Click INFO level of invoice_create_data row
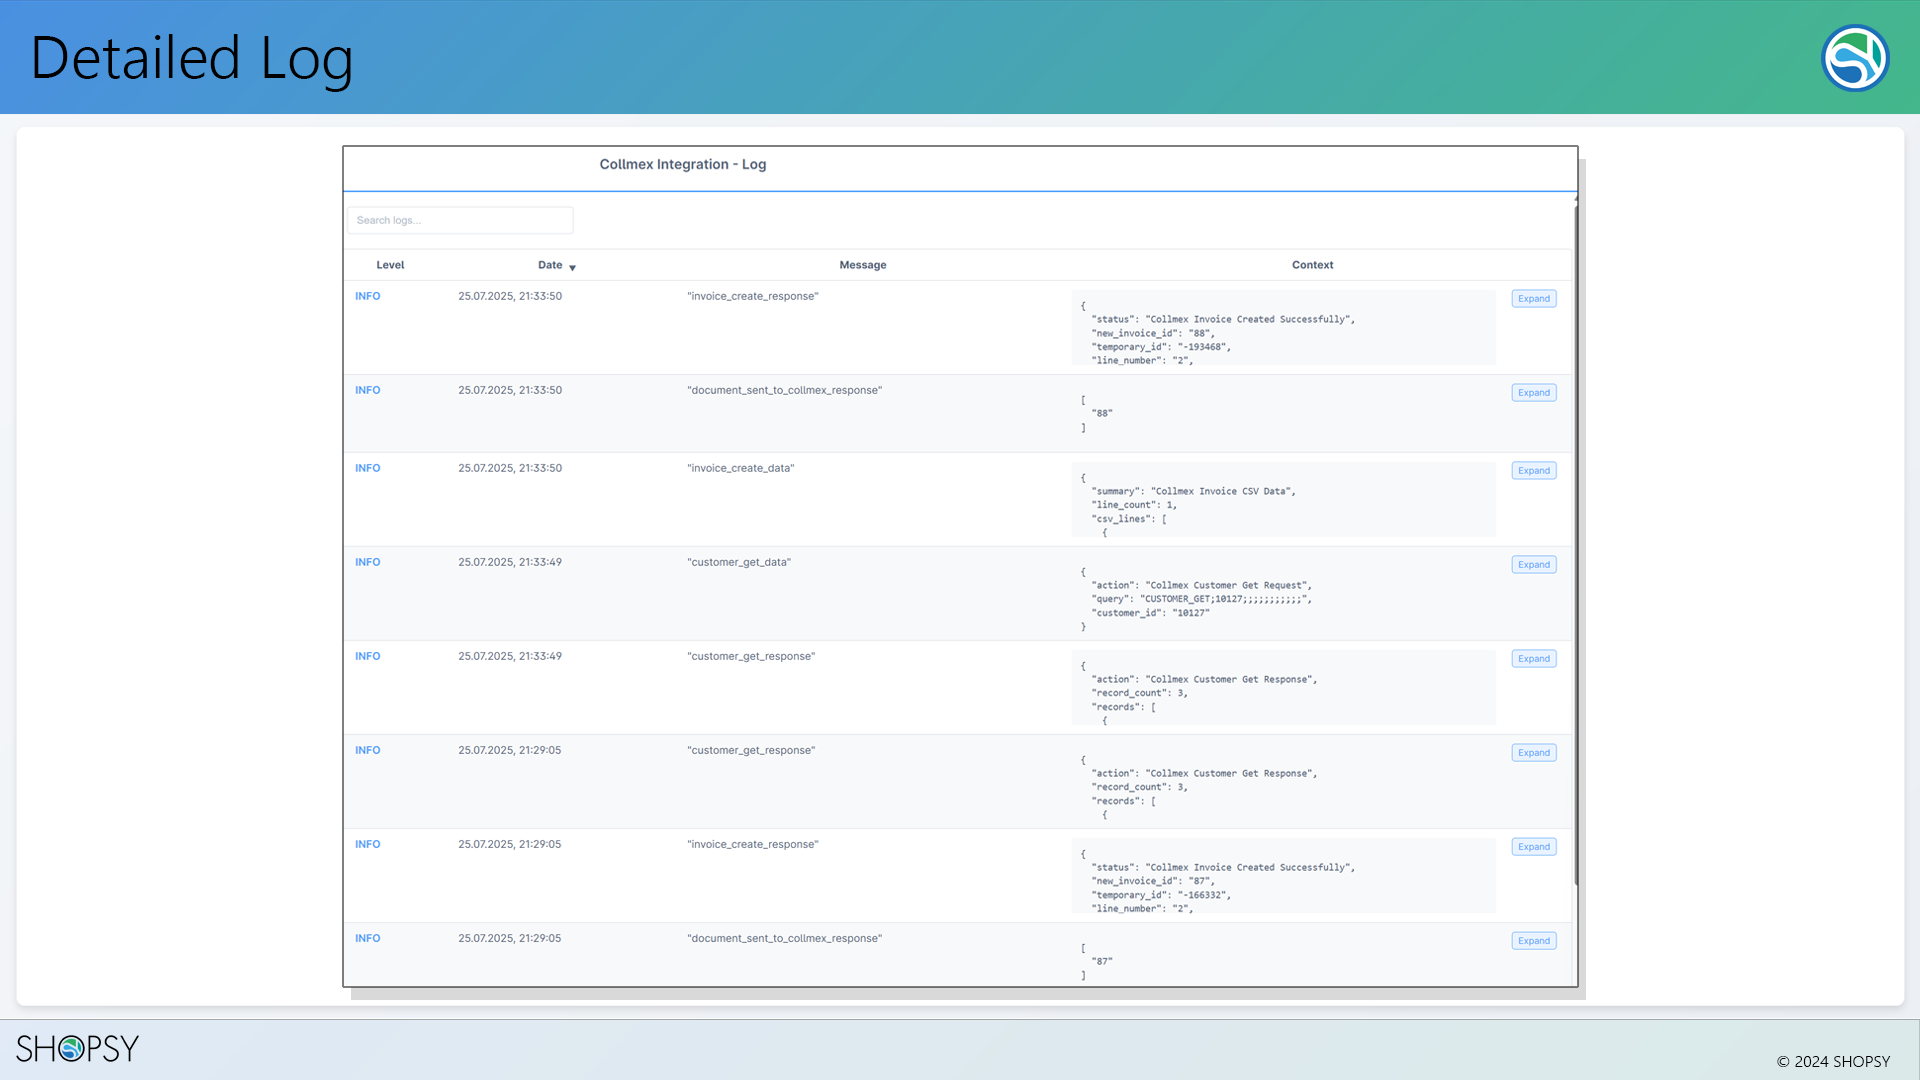 368,468
